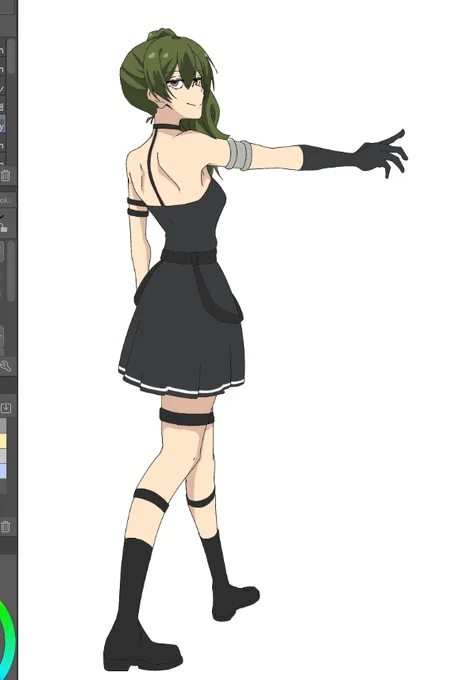This screenshot has width=459, height=680.
Task: Click the lock icon in the left panel
Action: [x=3, y=227]
